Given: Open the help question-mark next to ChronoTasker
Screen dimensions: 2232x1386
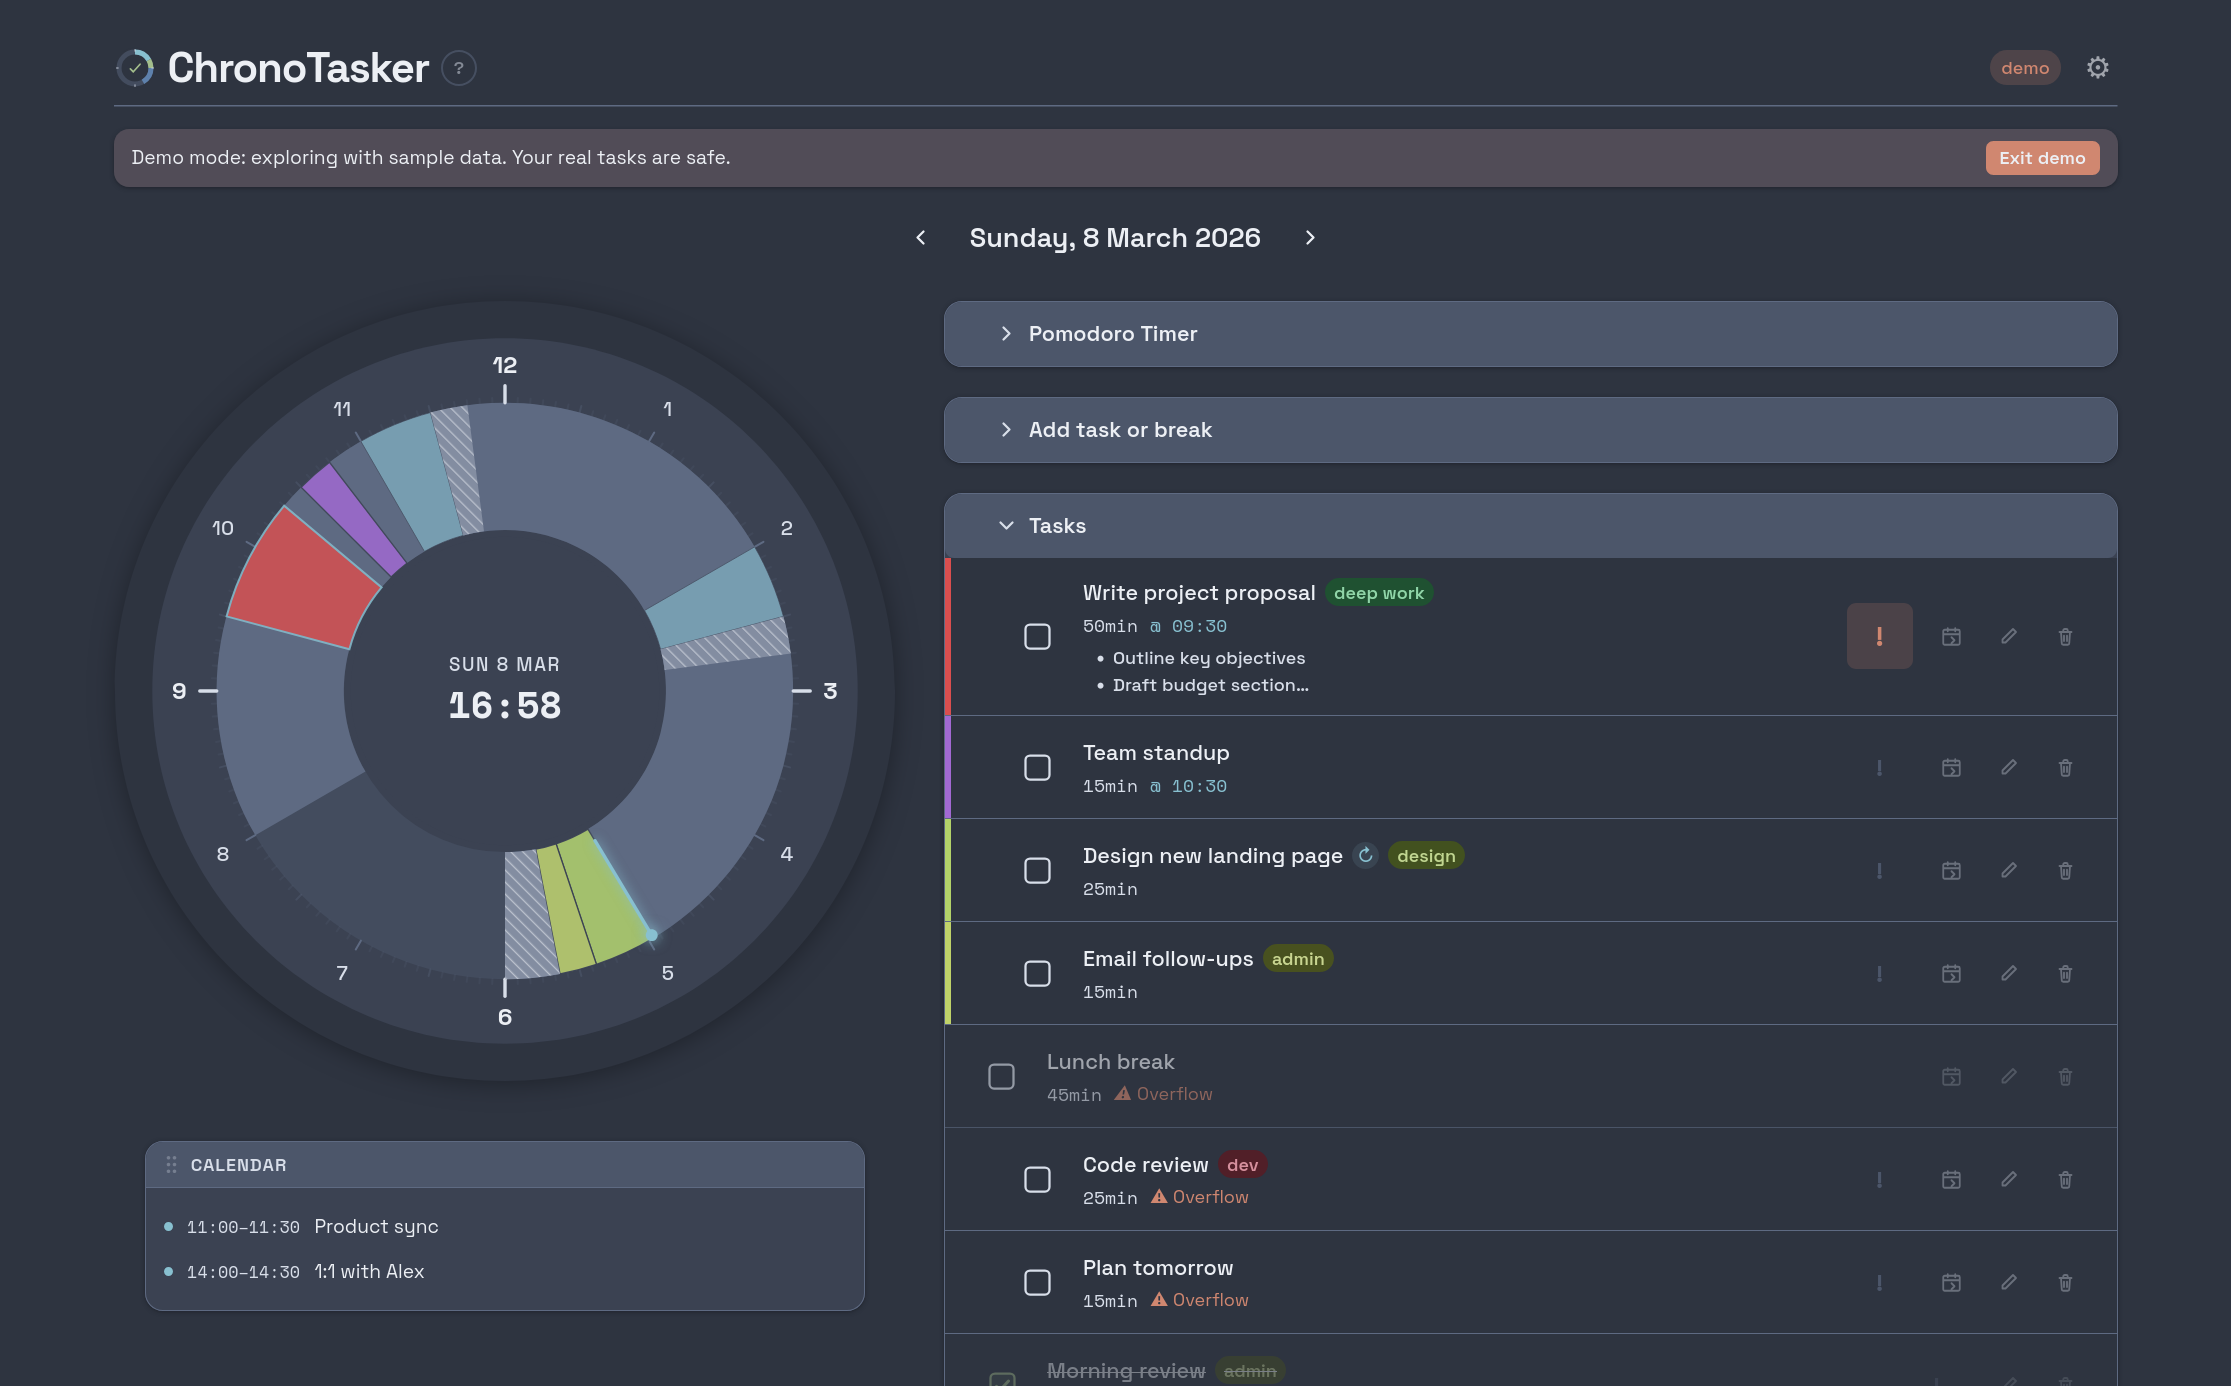Looking at the screenshot, I should (458, 68).
